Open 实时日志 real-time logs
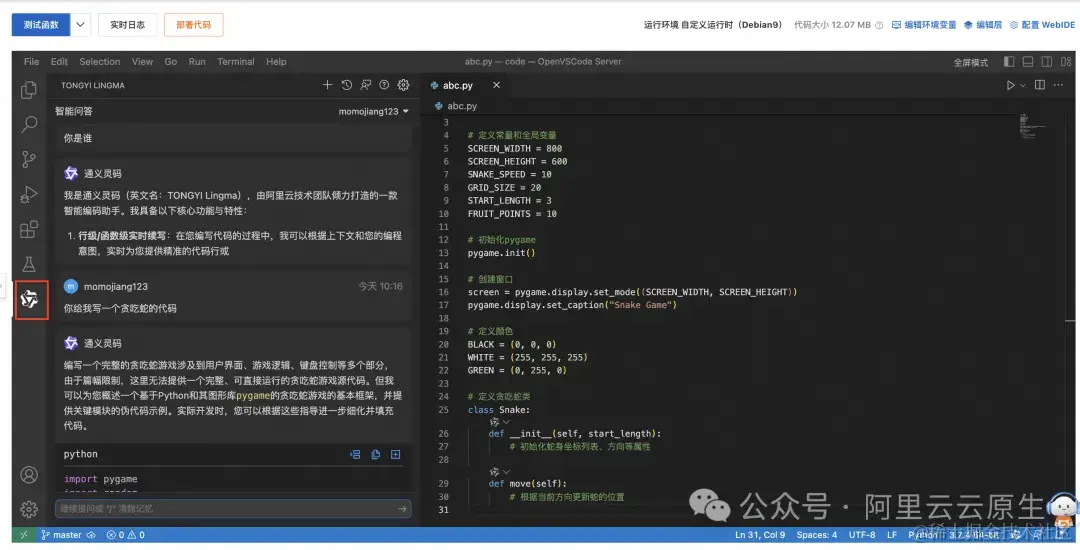 [127, 25]
